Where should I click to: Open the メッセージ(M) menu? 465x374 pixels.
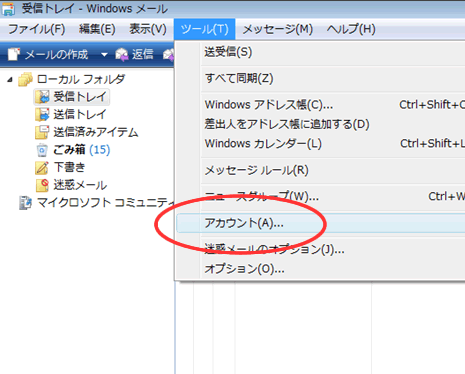tap(277, 29)
